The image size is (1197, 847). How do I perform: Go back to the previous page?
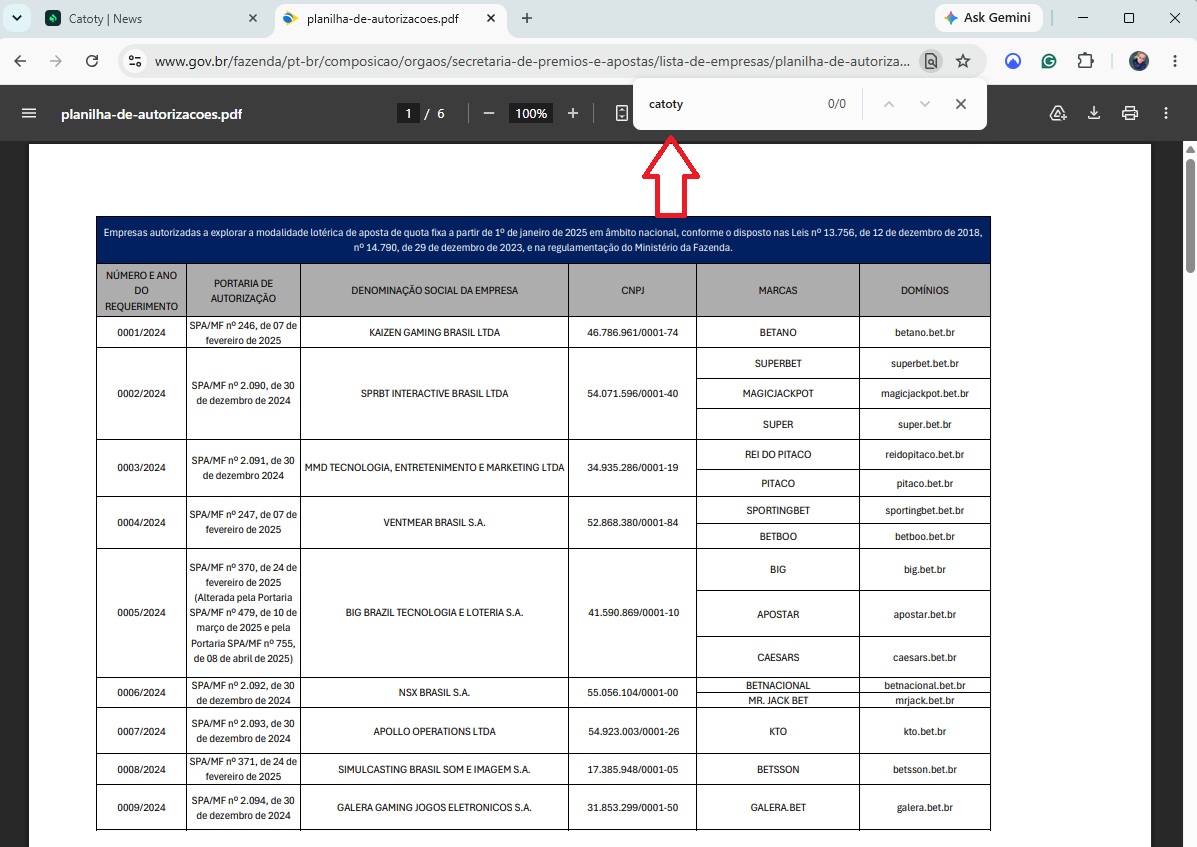[x=21, y=61]
